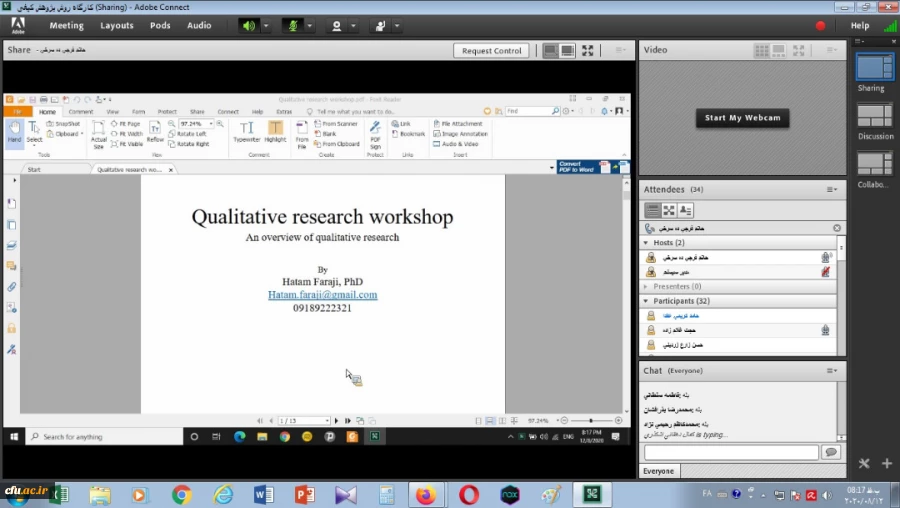Select the Everyone chat tab
Screen dimensions: 900x508
pyautogui.click(x=658, y=471)
